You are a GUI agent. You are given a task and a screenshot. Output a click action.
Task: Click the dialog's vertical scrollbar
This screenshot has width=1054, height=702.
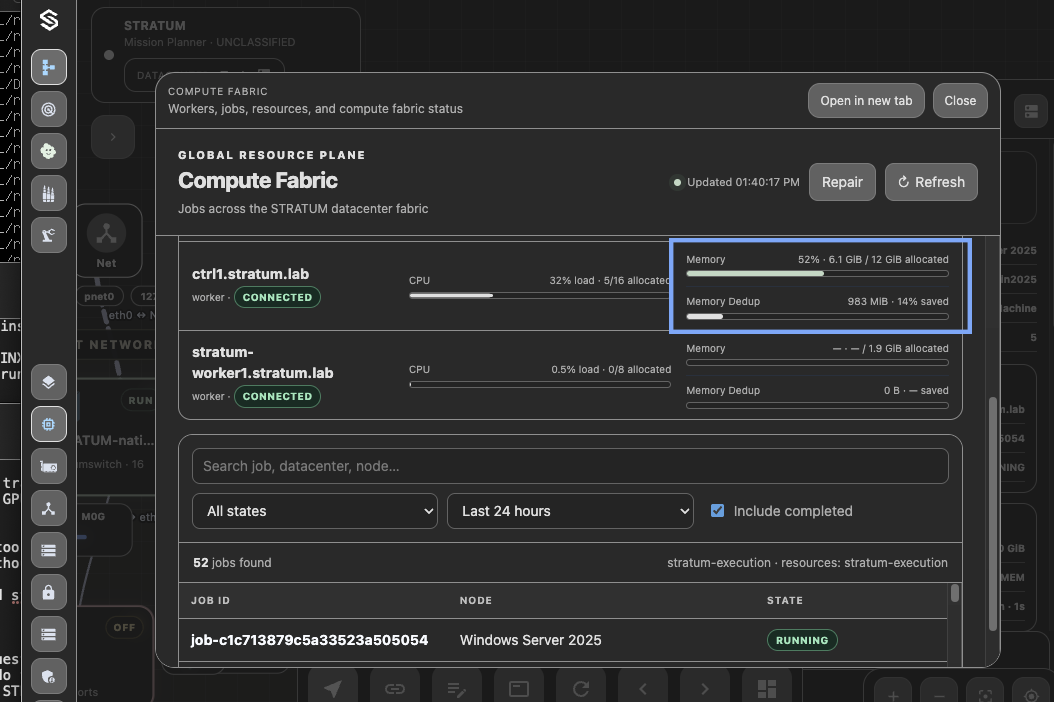pyautogui.click(x=992, y=514)
